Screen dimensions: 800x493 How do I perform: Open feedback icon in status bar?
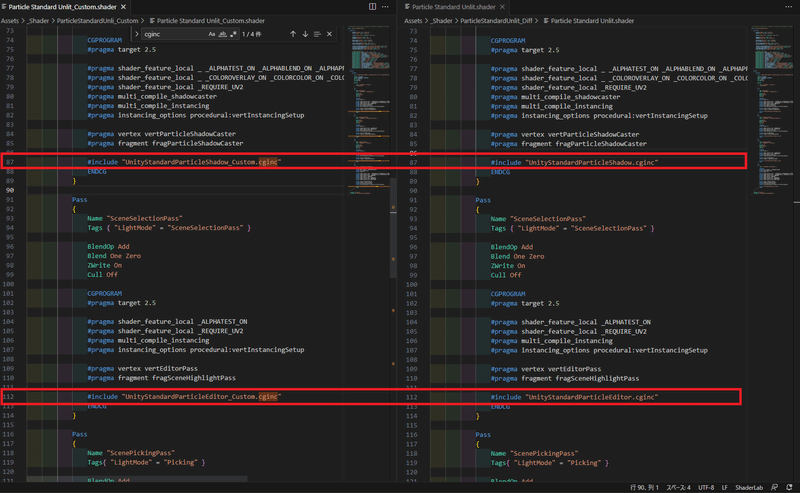click(x=774, y=488)
